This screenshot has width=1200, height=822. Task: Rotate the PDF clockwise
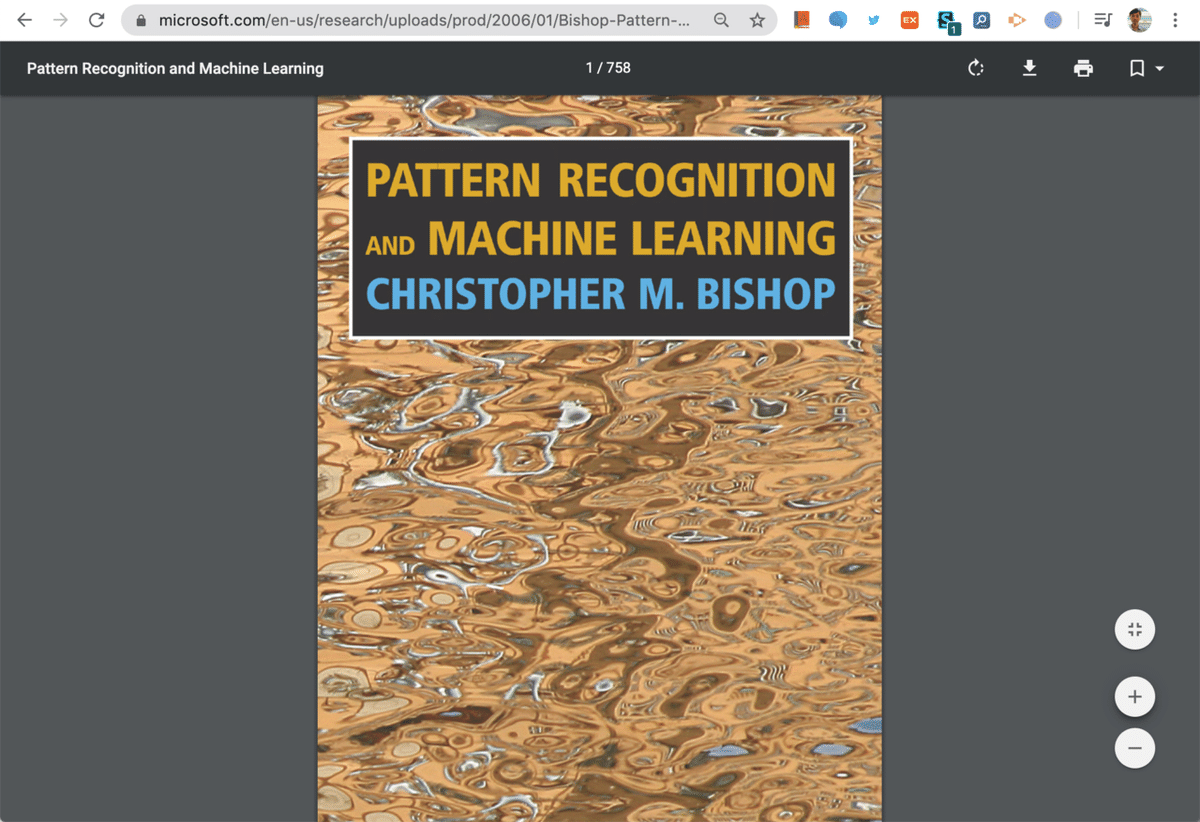coord(976,68)
